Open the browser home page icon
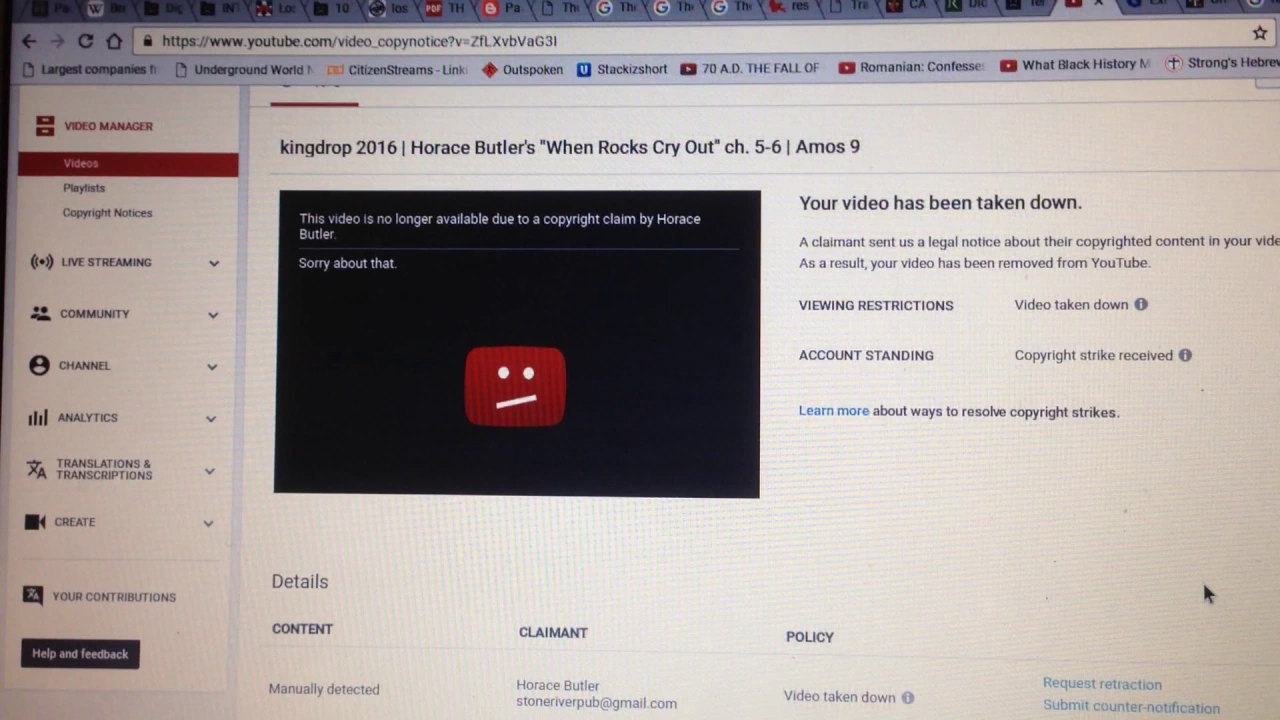 (114, 41)
